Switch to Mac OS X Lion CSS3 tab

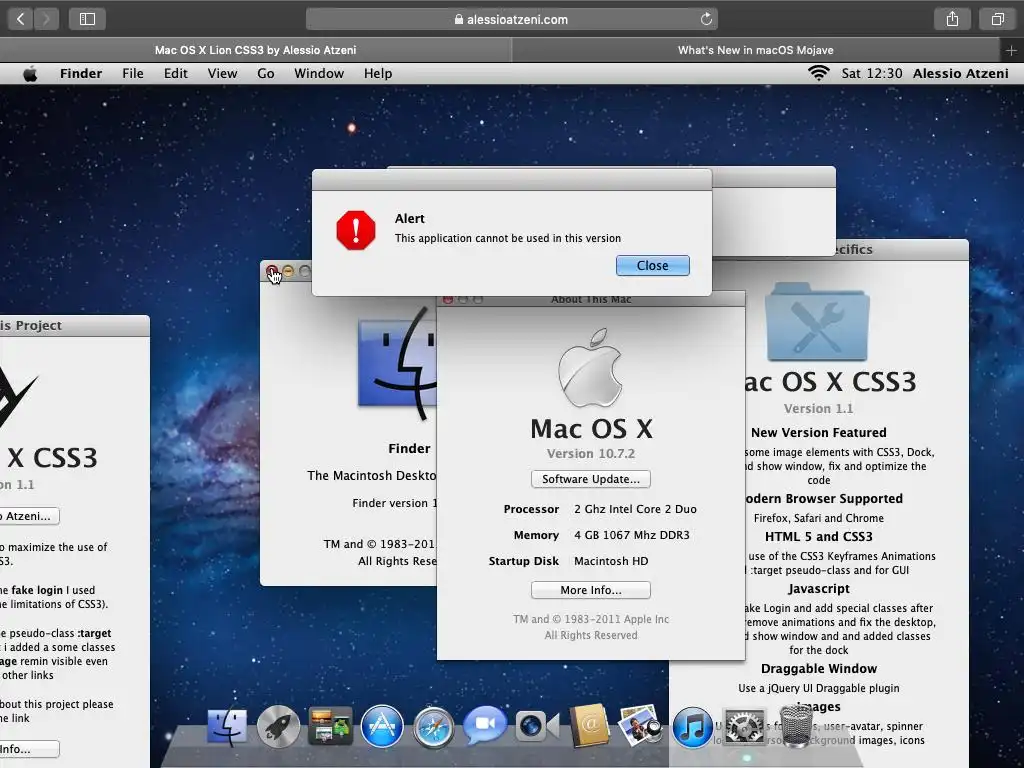(x=255, y=50)
